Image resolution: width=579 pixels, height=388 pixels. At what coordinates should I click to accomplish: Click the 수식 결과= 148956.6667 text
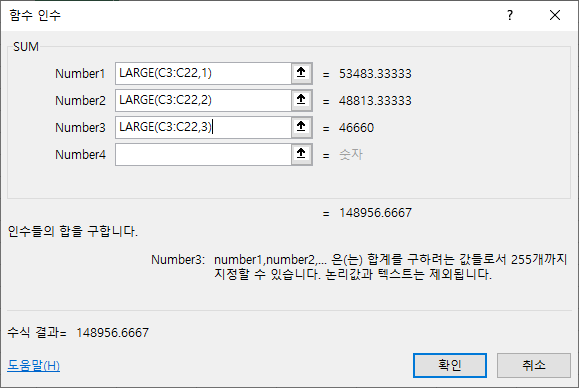click(x=78, y=332)
